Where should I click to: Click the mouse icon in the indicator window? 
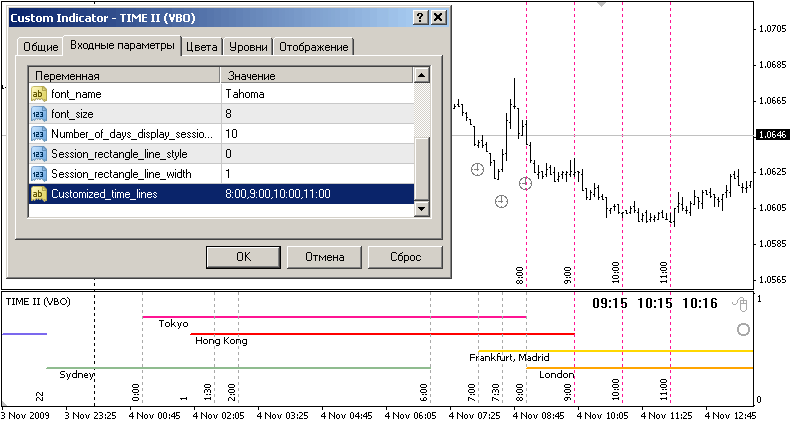740,304
